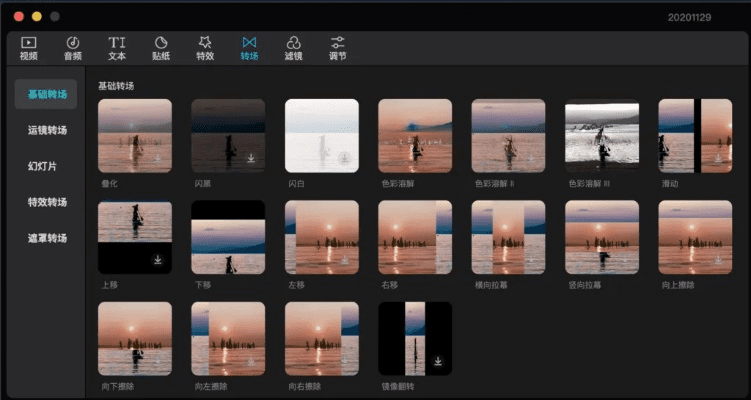751x400 pixels.
Task: Go to 特效转场 category
Action: coord(48,202)
